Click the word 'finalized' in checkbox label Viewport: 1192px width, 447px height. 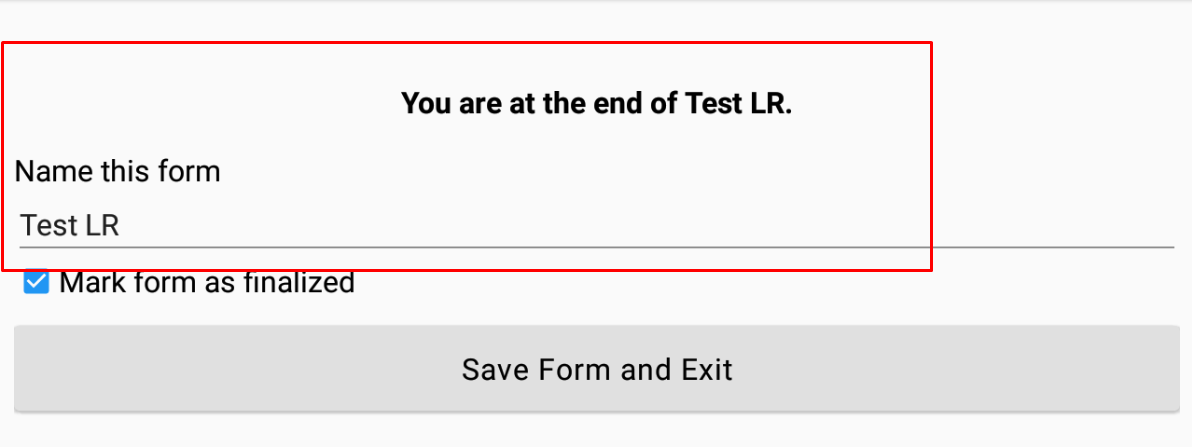click(x=299, y=283)
